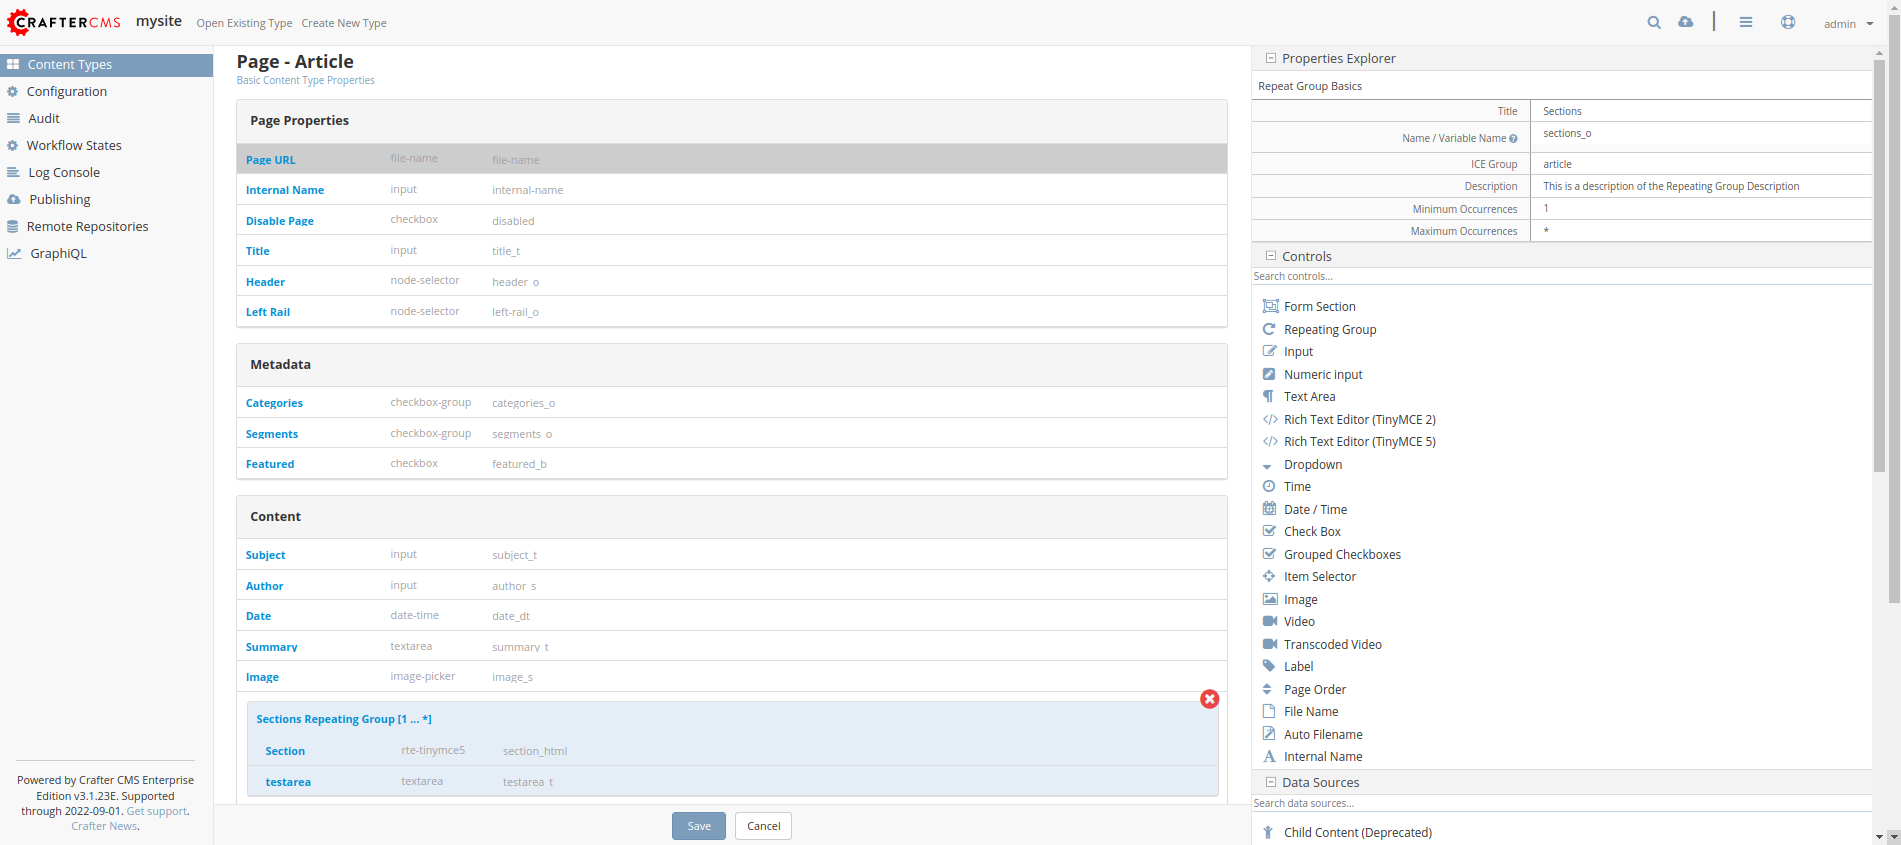This screenshot has height=845, width=1901.
Task: Edit the Title property value Sections
Action: (x=1701, y=111)
